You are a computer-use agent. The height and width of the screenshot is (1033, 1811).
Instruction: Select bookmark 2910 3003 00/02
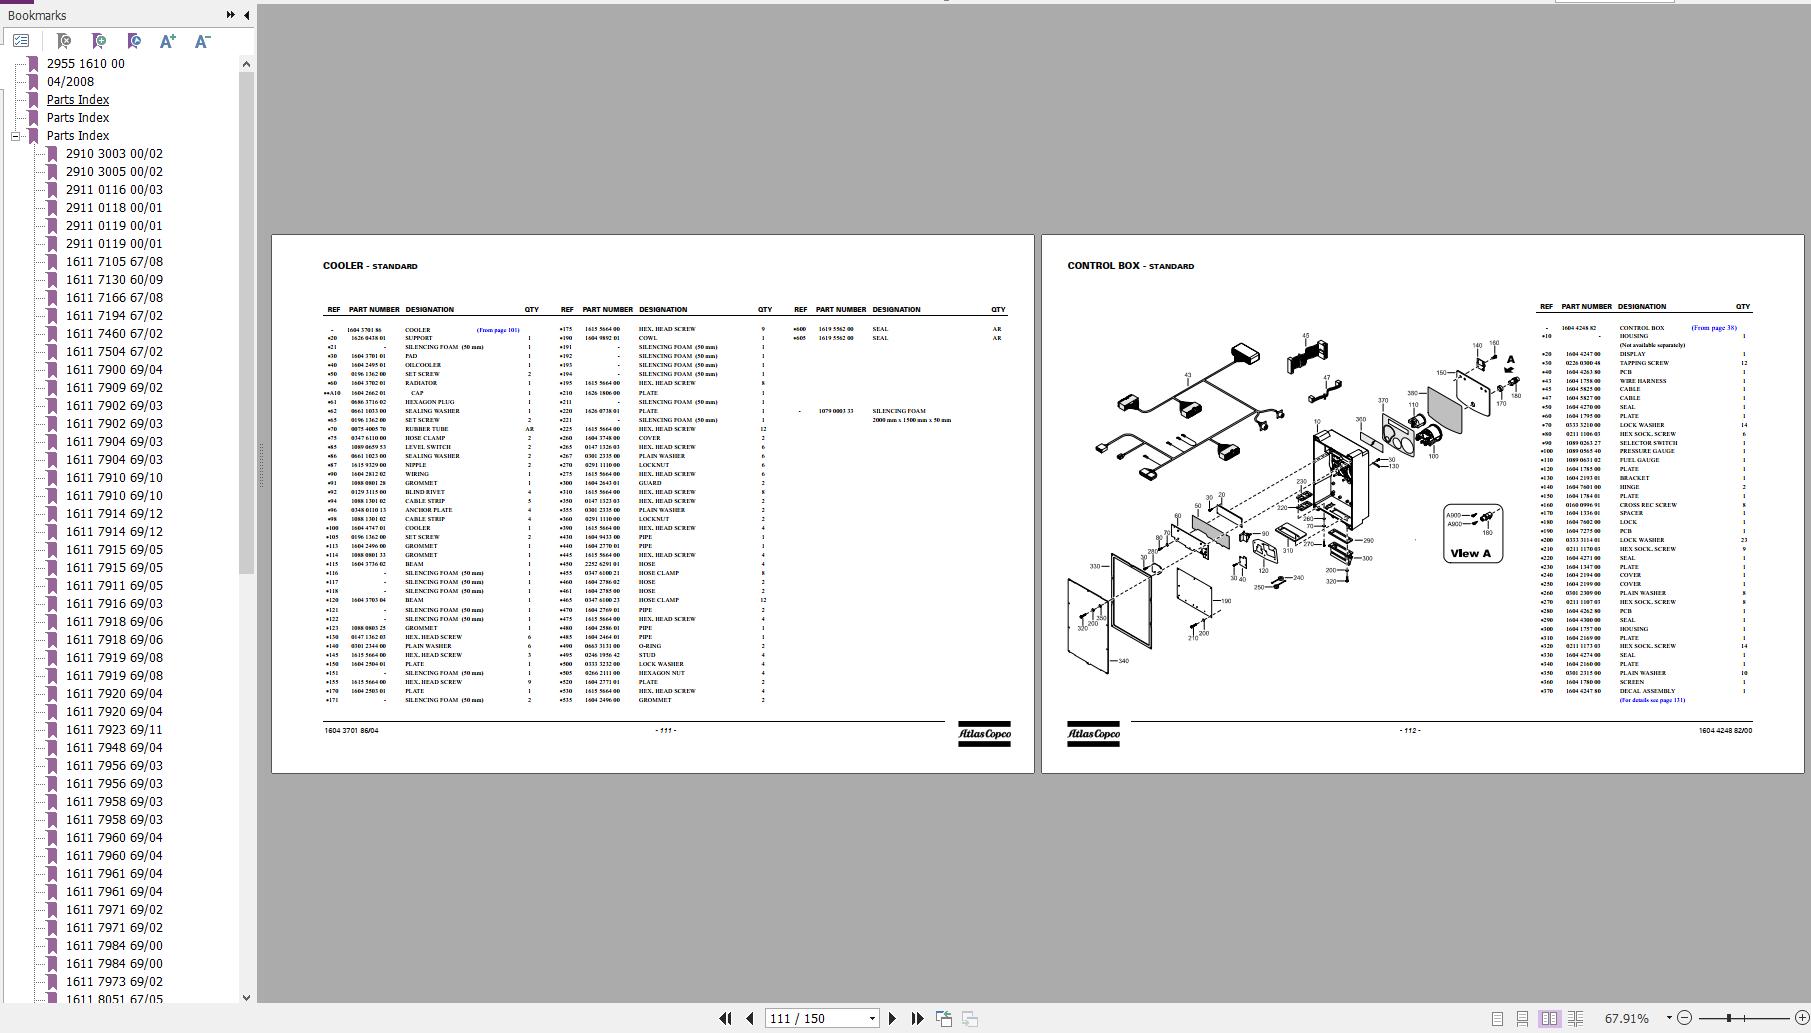click(114, 154)
